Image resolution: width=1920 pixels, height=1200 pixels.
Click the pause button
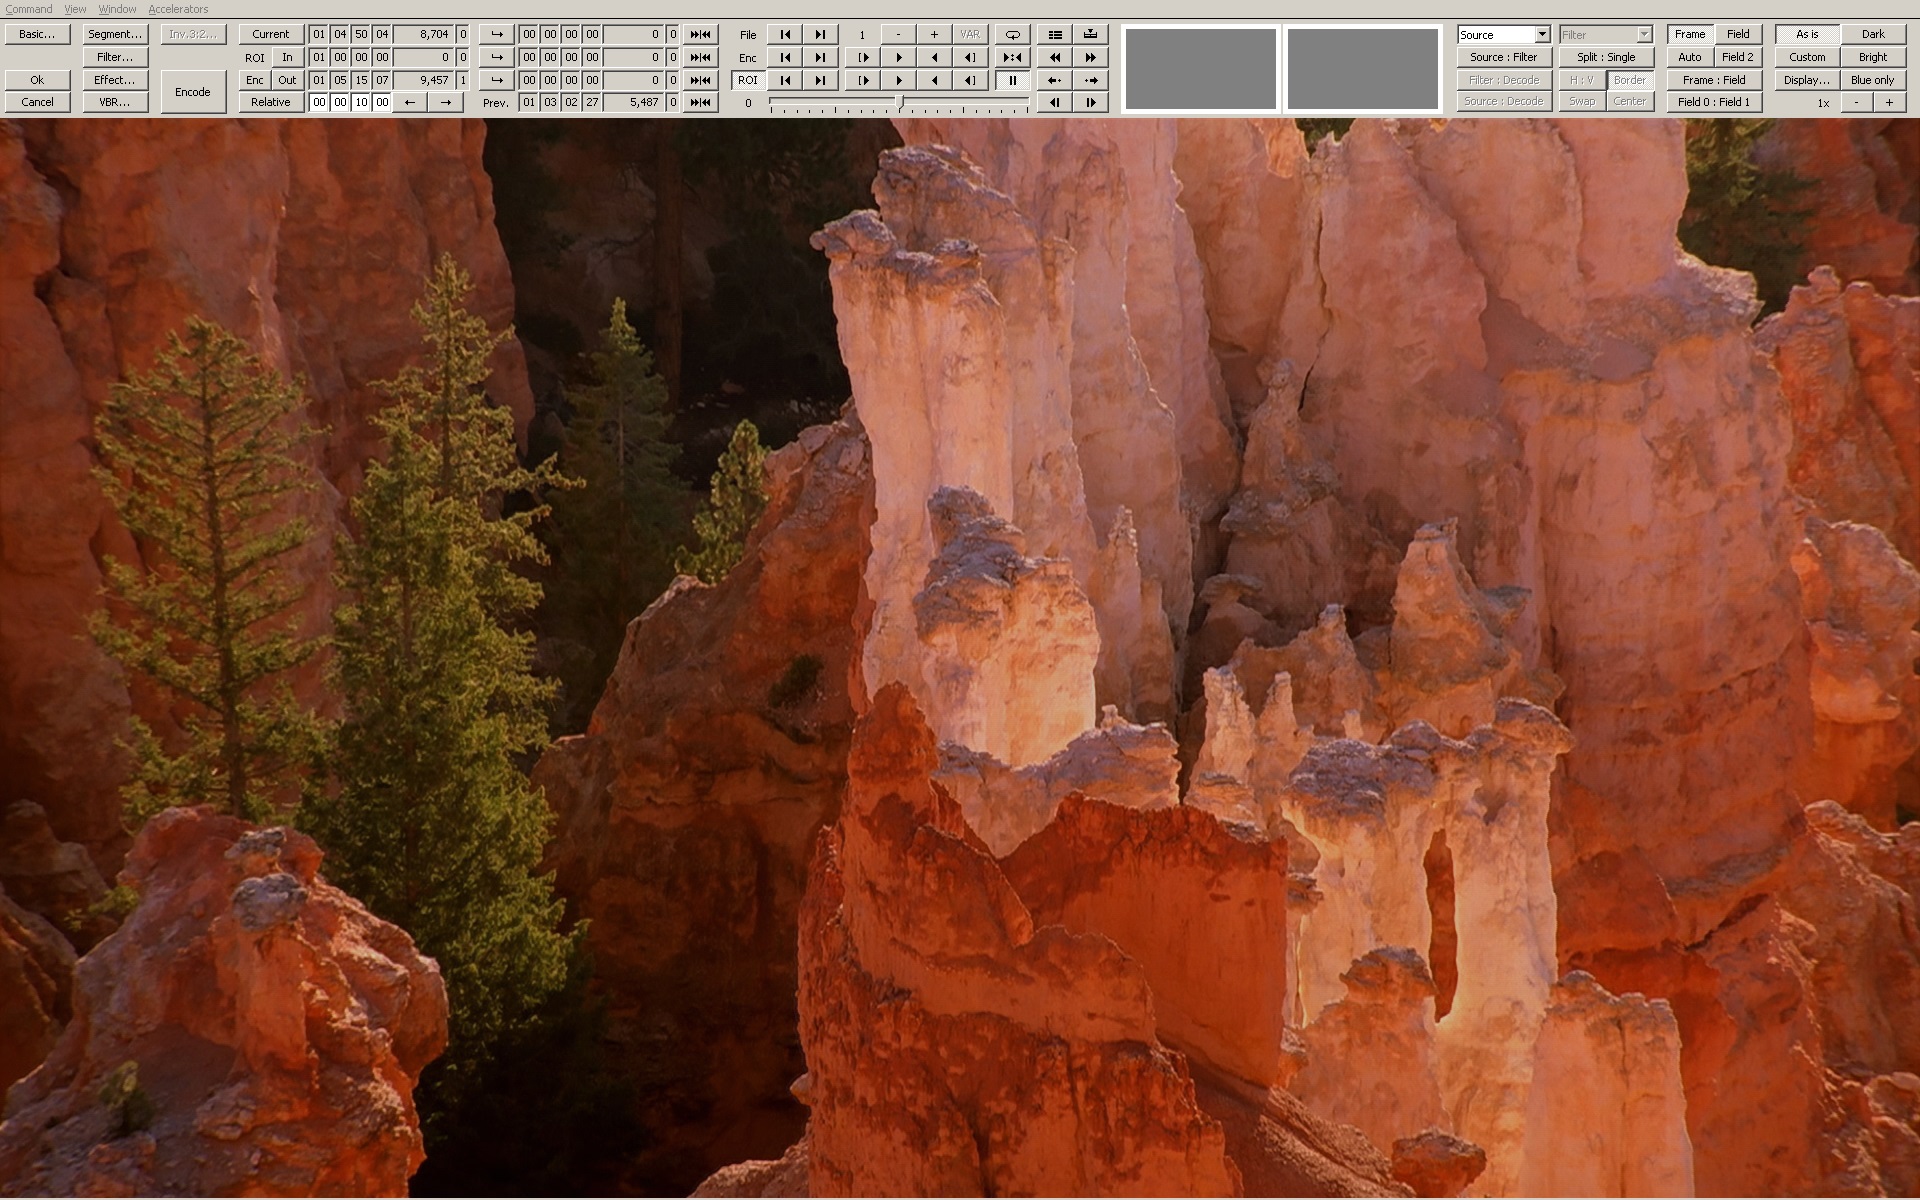(1012, 80)
